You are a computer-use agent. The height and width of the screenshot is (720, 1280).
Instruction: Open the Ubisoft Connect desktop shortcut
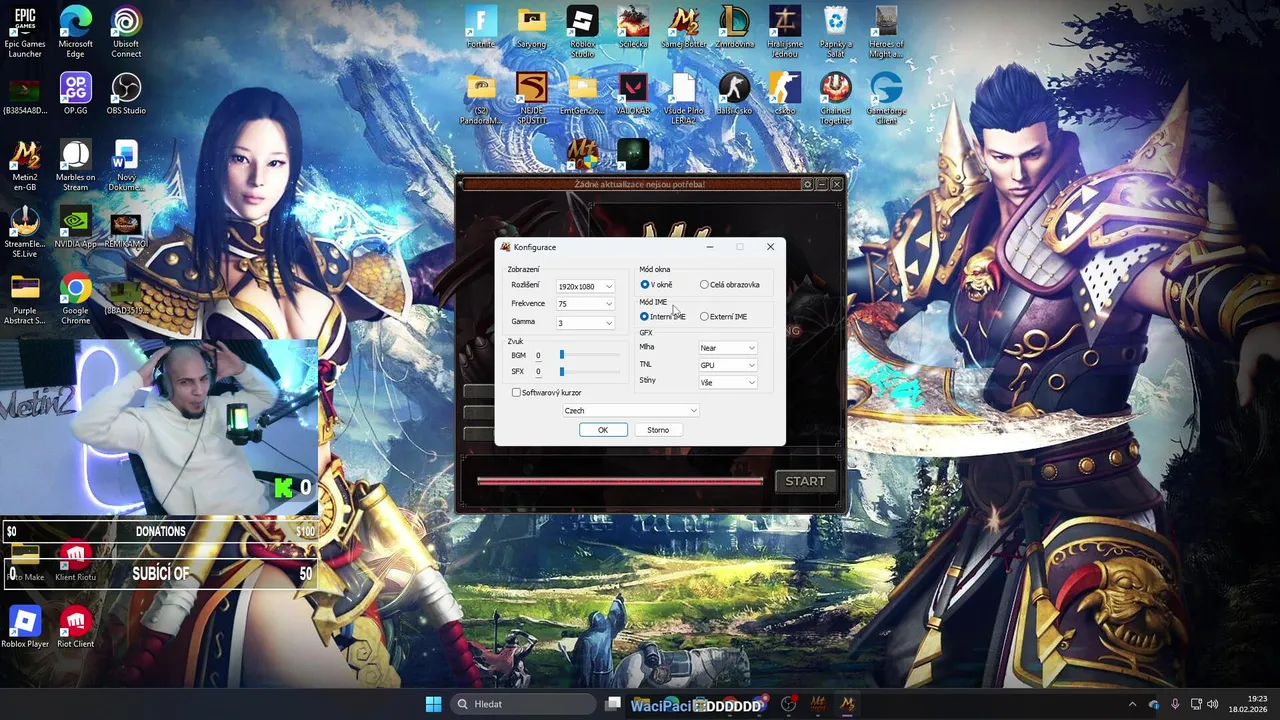click(x=126, y=32)
